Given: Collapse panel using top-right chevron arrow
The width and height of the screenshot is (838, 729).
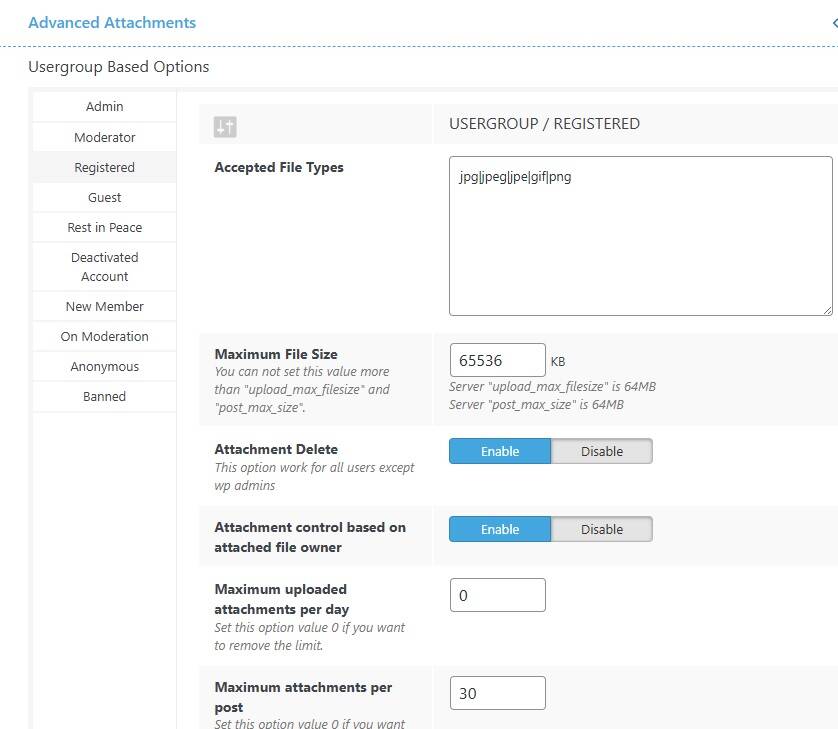Looking at the screenshot, I should pos(834,23).
